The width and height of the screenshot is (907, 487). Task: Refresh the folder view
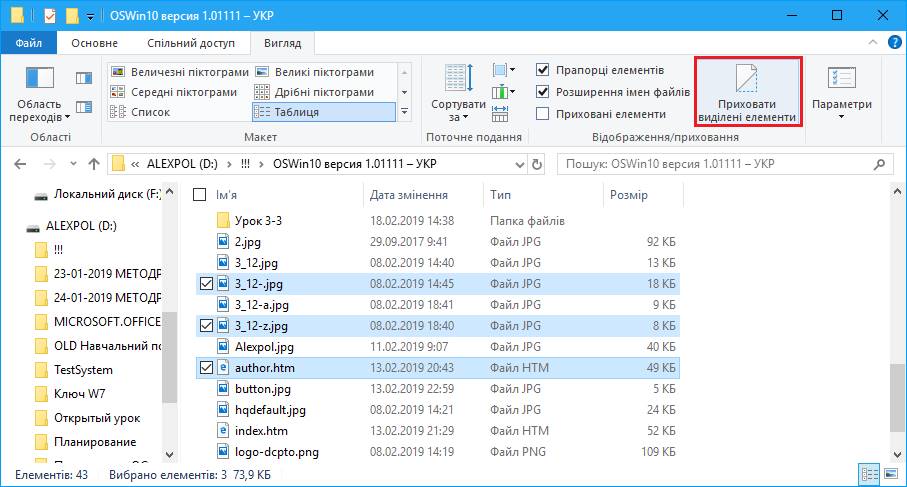[x=537, y=164]
